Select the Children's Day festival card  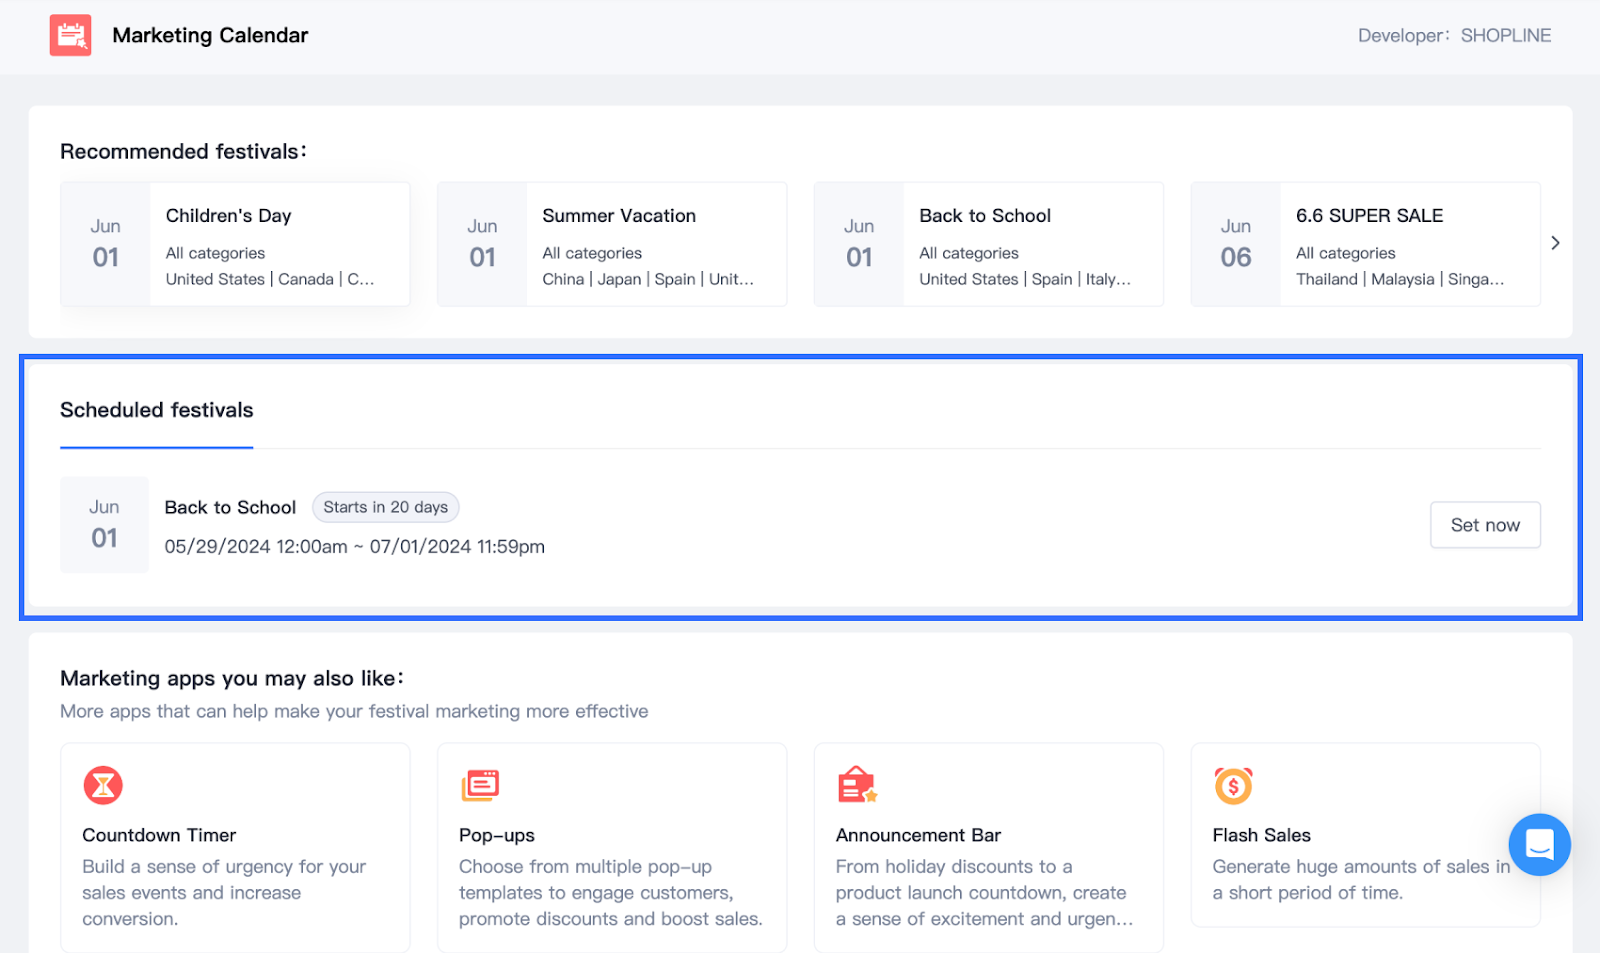(235, 244)
